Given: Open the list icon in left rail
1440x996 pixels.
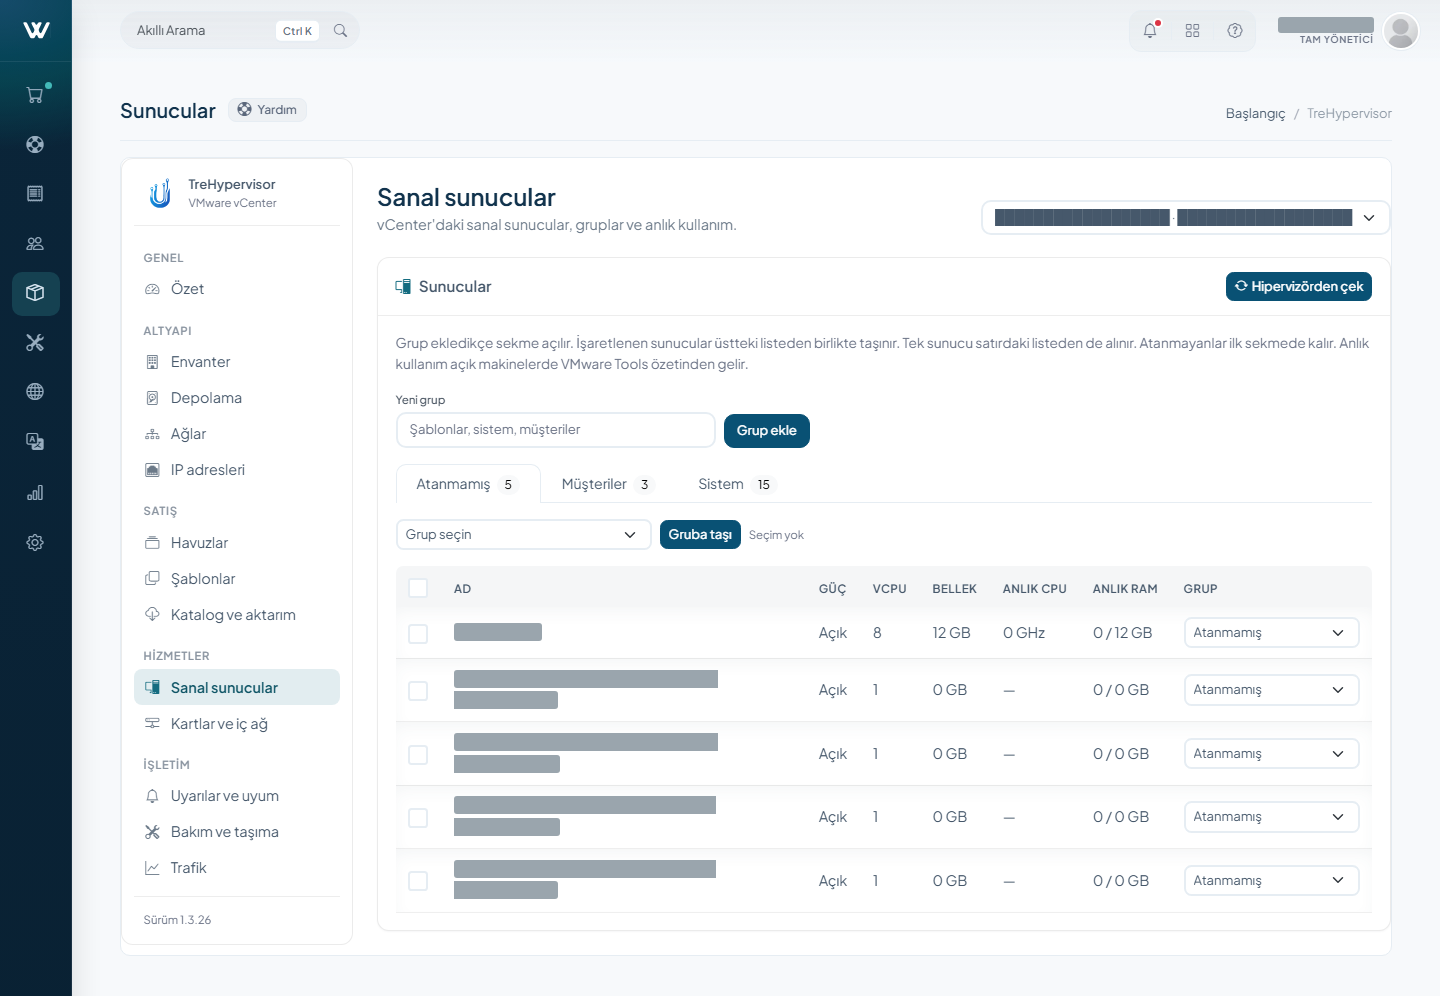Looking at the screenshot, I should (35, 193).
